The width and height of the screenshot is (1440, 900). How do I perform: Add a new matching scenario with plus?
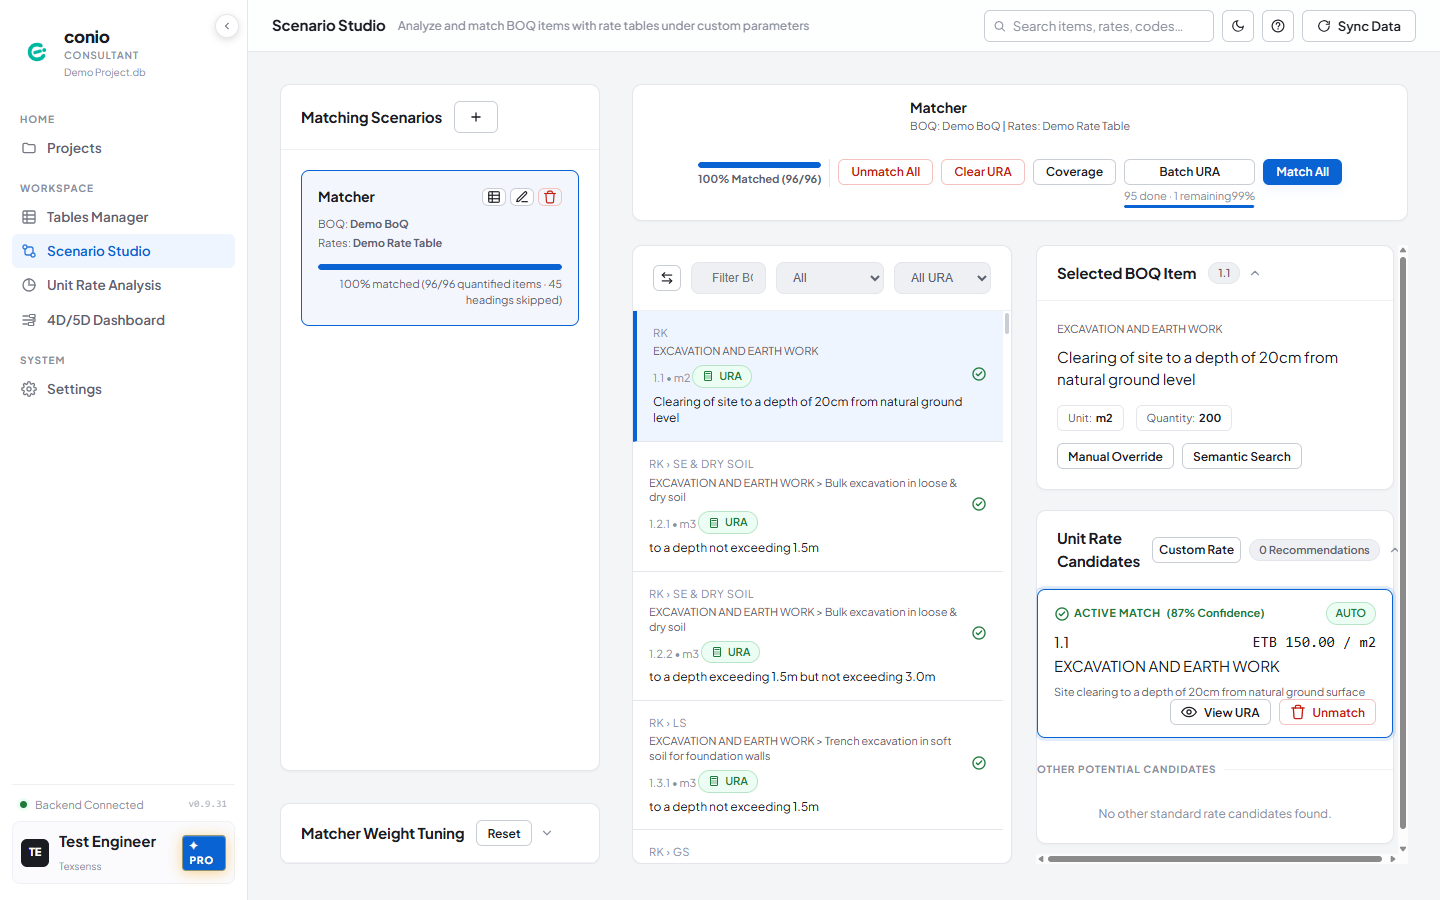pyautogui.click(x=476, y=117)
